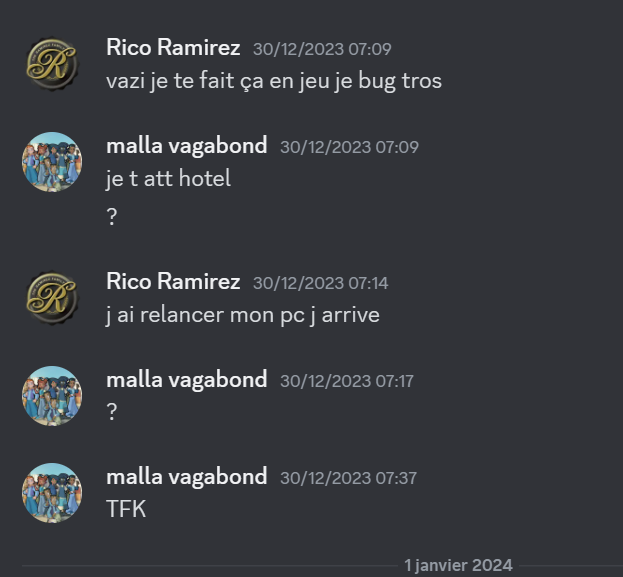Click the '?' message under 'je t att hotel'
The height and width of the screenshot is (577, 623).
pos(112,217)
